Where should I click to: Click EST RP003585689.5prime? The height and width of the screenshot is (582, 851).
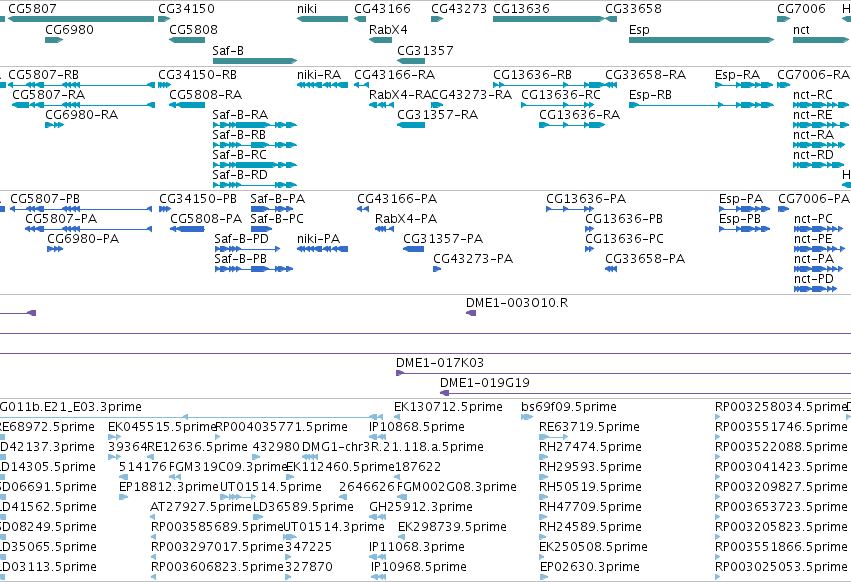pos(154,537)
